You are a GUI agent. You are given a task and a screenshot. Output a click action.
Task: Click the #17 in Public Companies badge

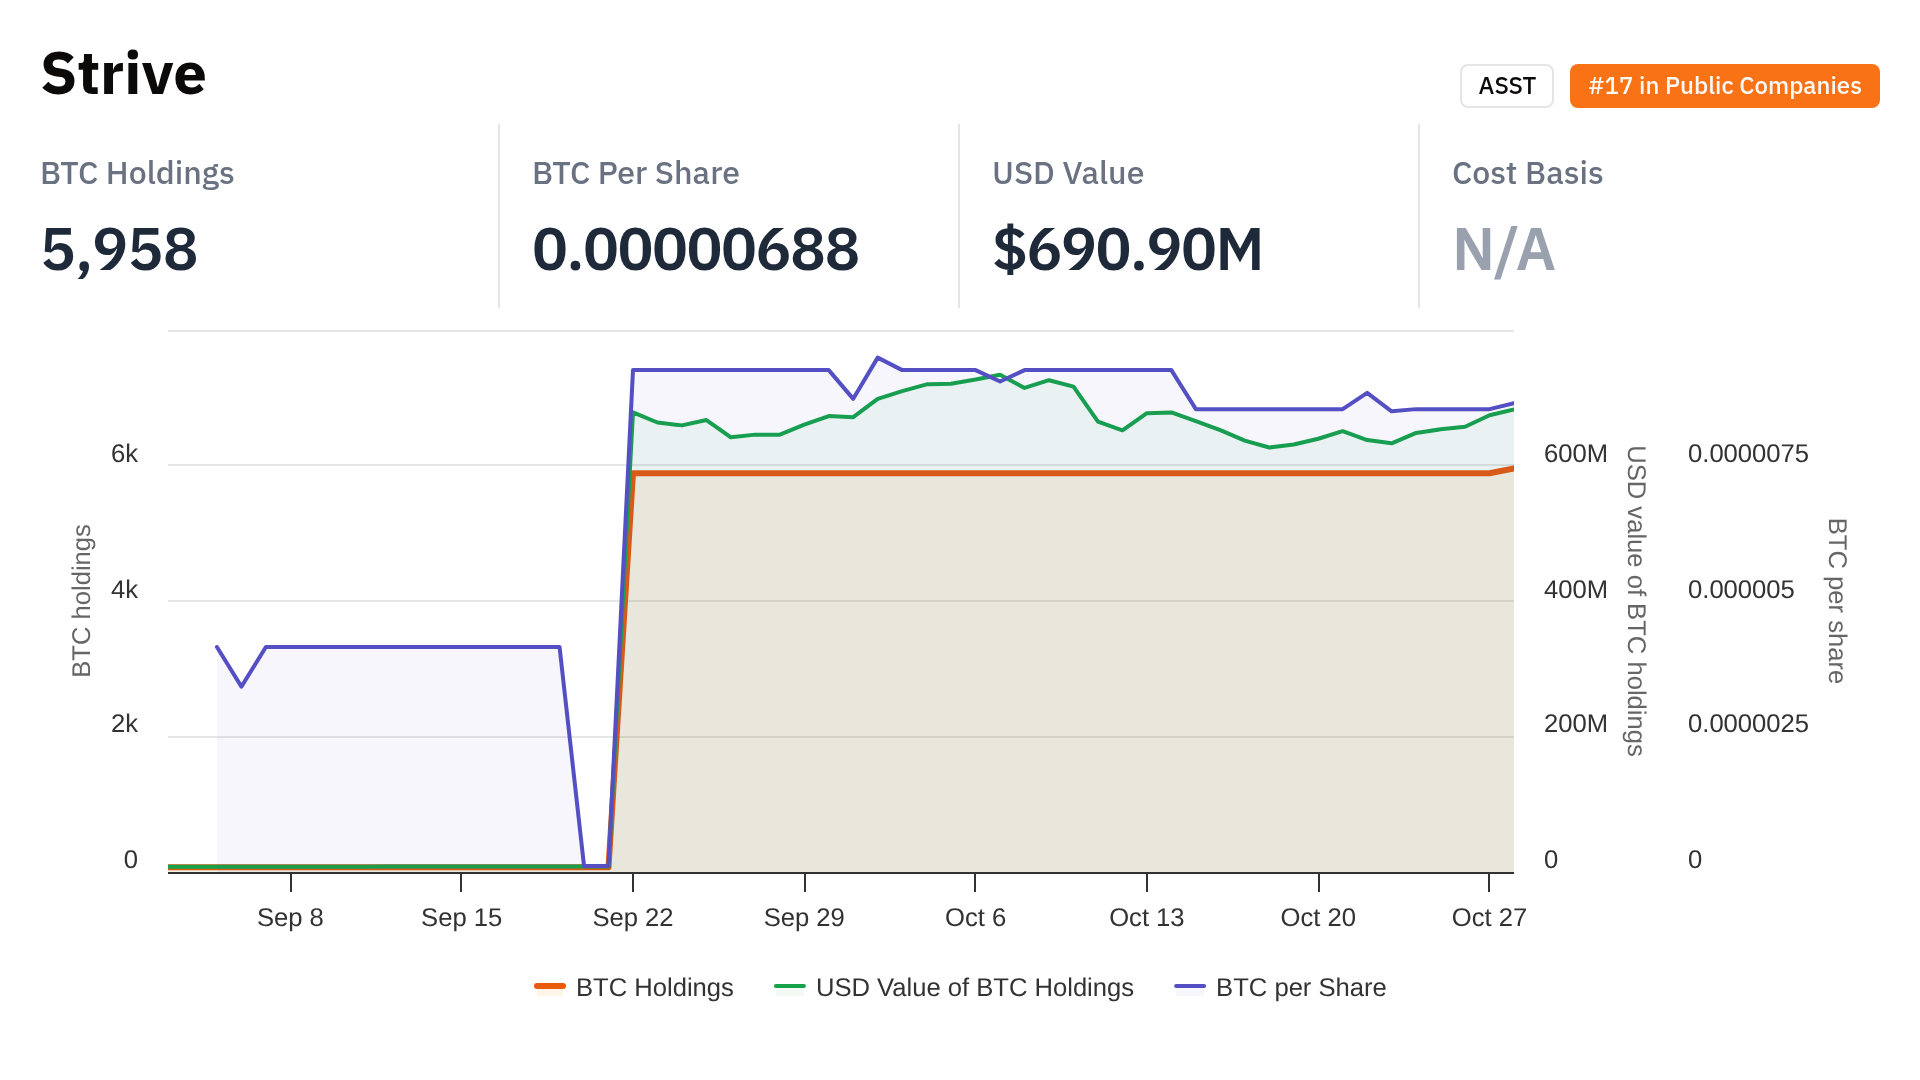pyautogui.click(x=1724, y=86)
